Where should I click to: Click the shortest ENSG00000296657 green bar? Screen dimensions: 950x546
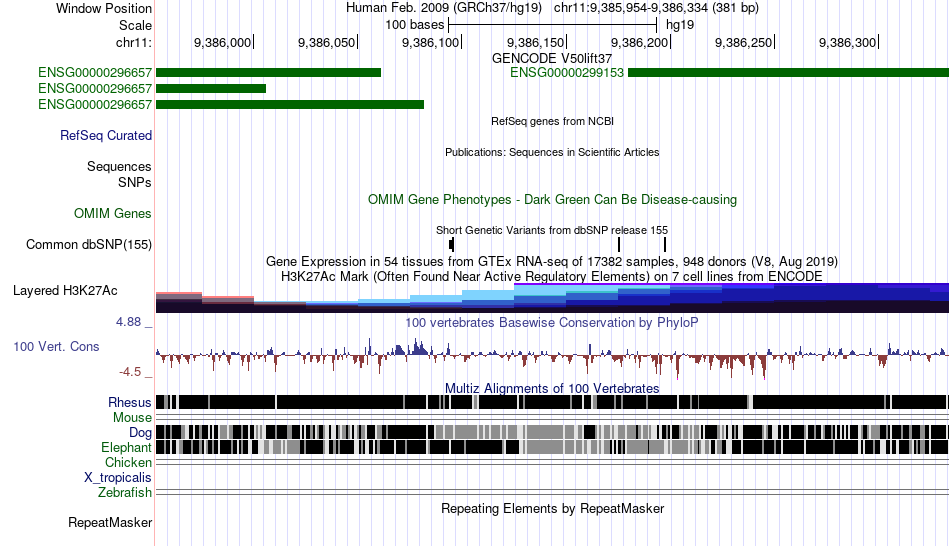(x=211, y=88)
